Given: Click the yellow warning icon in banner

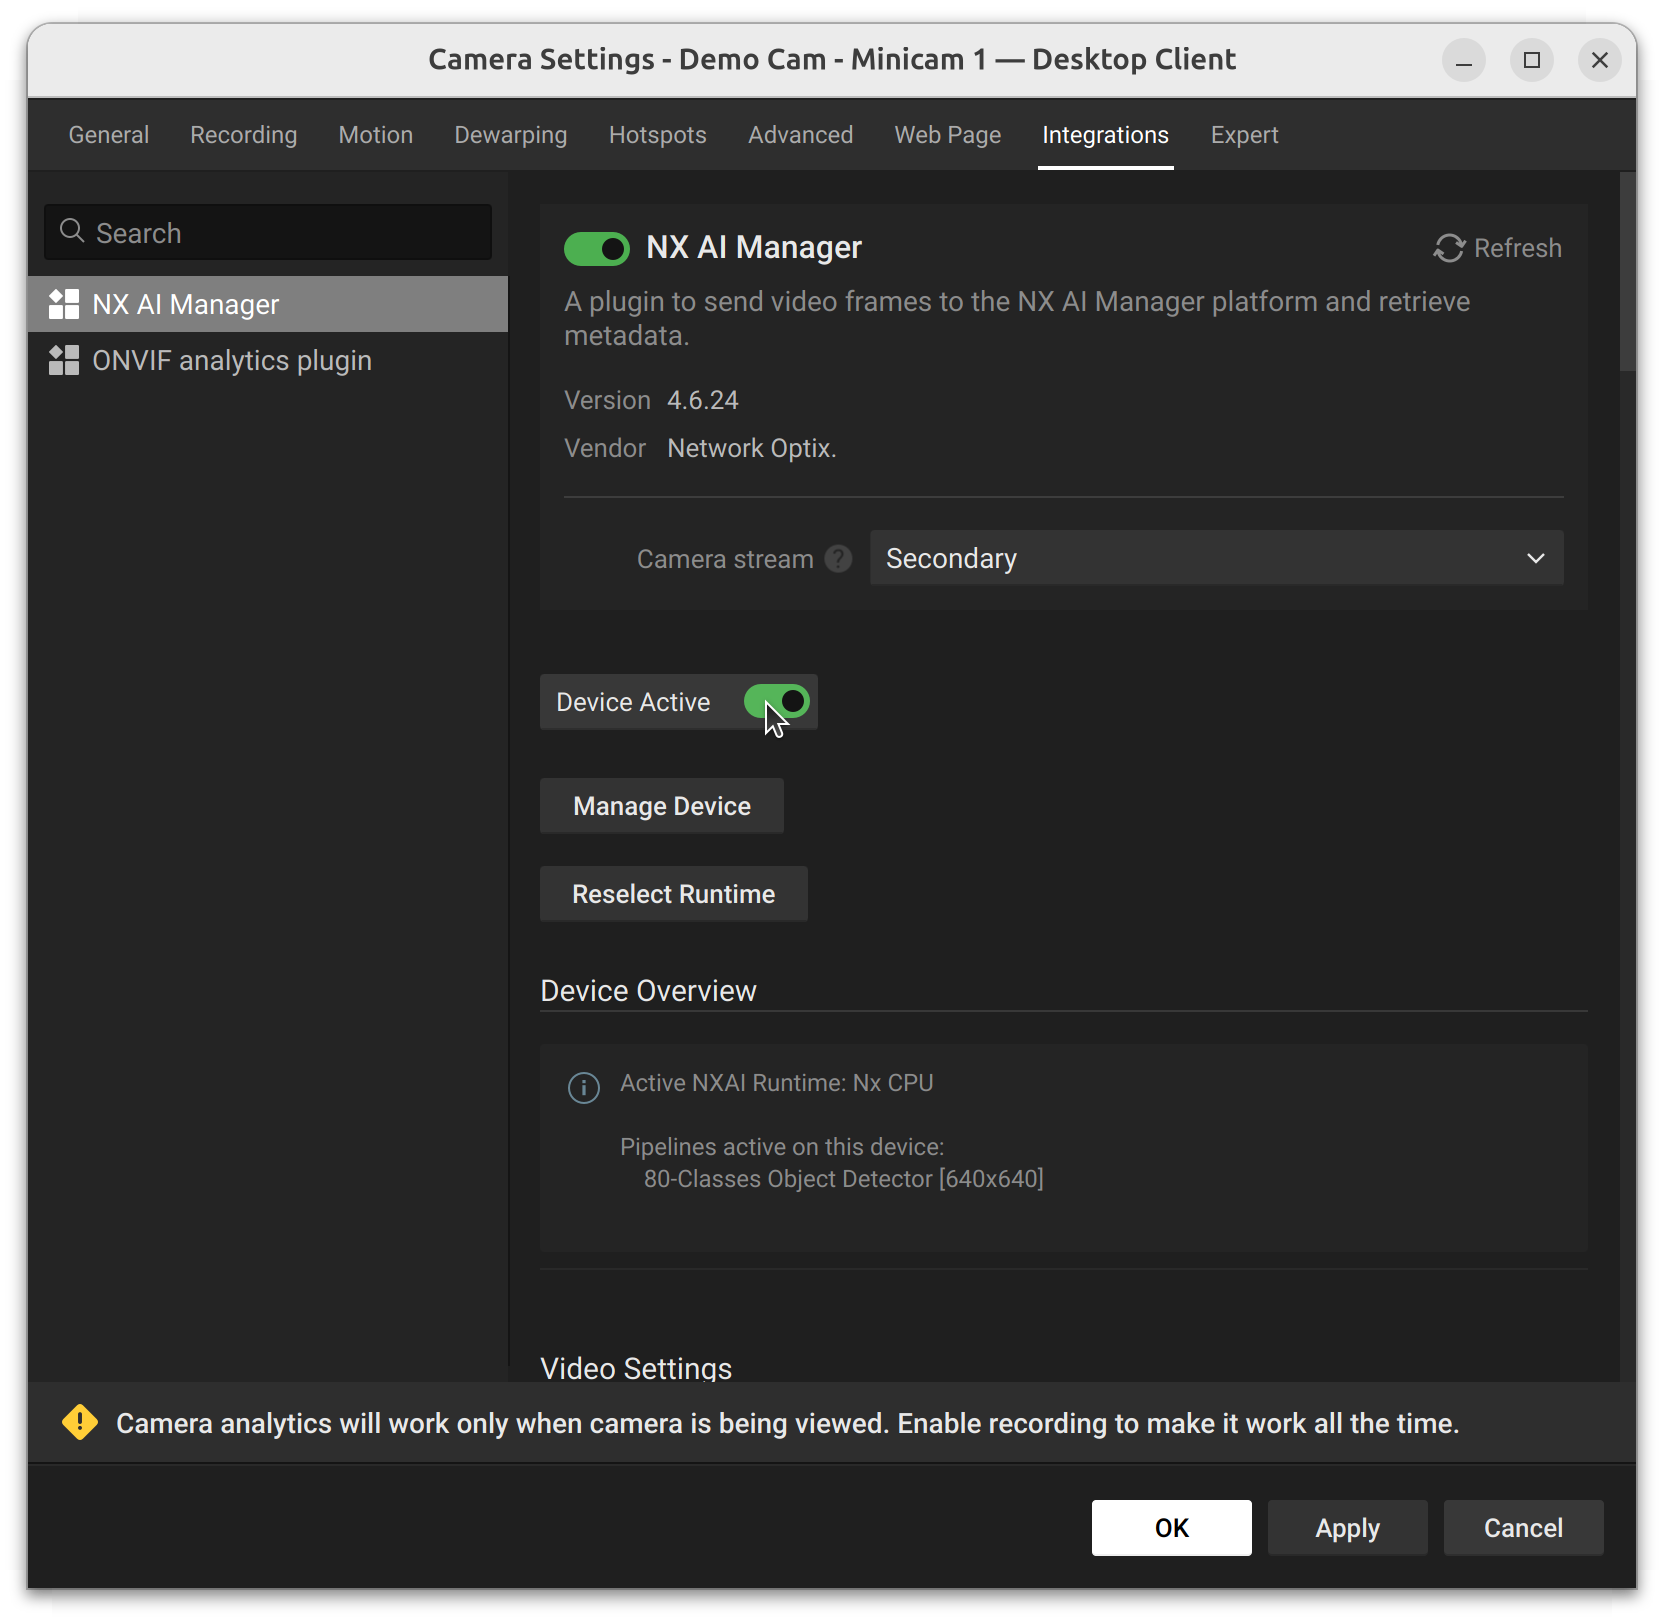Looking at the screenshot, I should (80, 1422).
